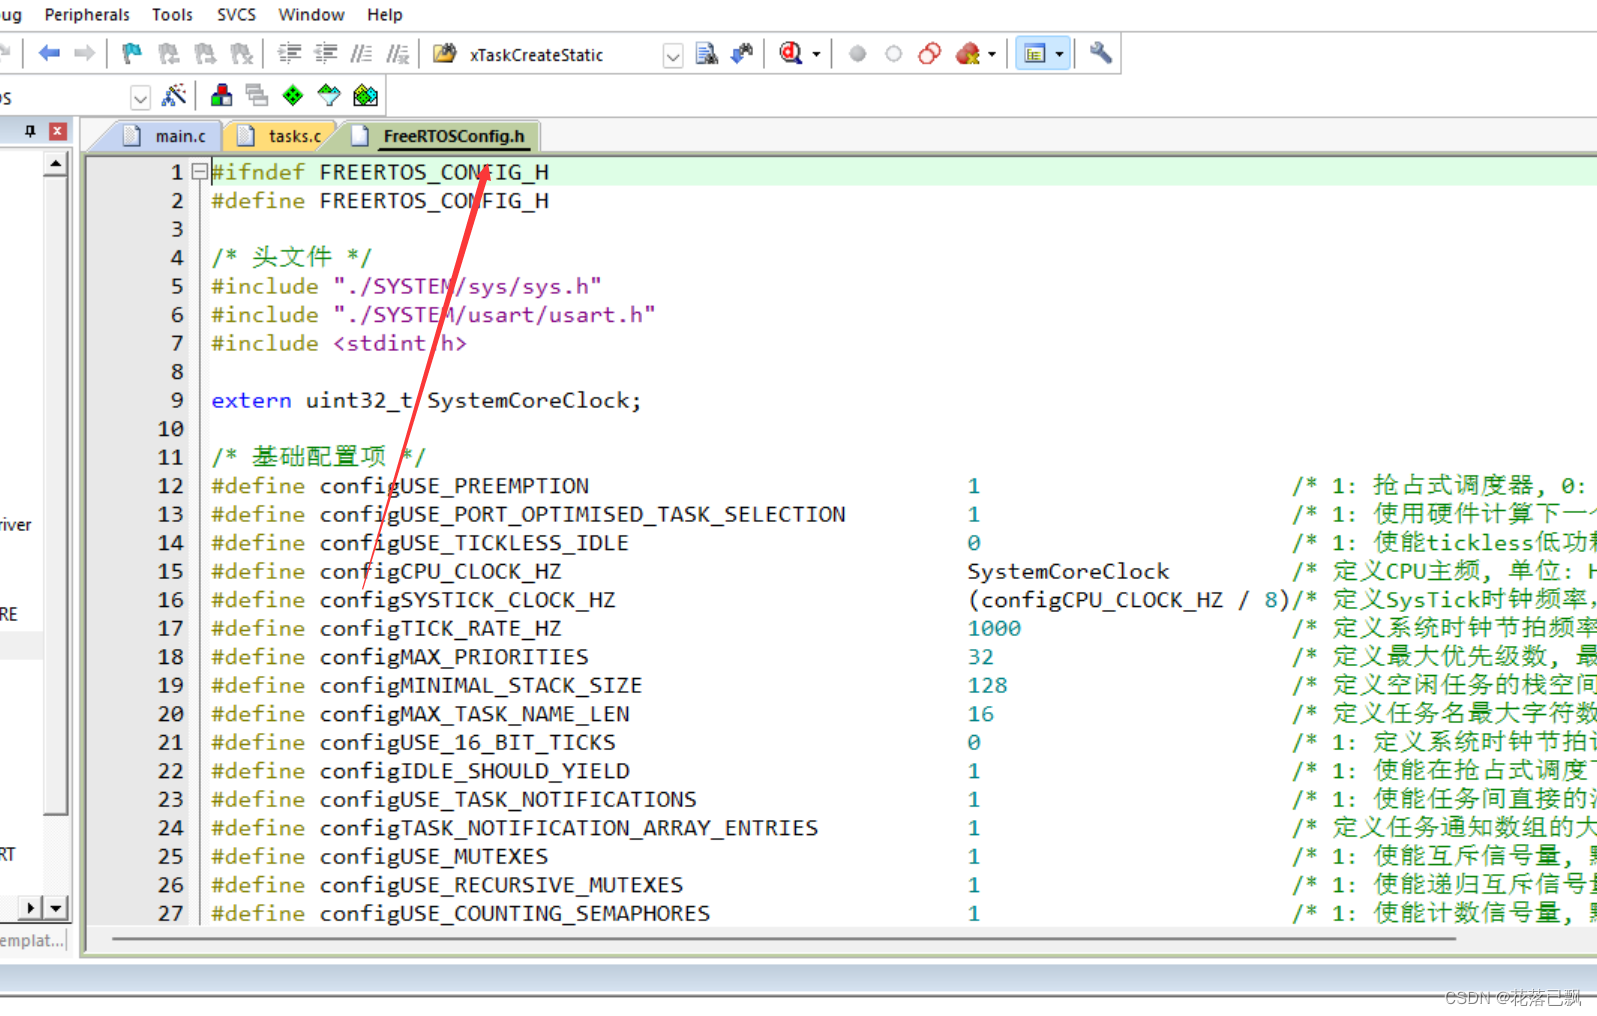
Task: Click the extern keyword on line 9
Action: click(x=251, y=401)
